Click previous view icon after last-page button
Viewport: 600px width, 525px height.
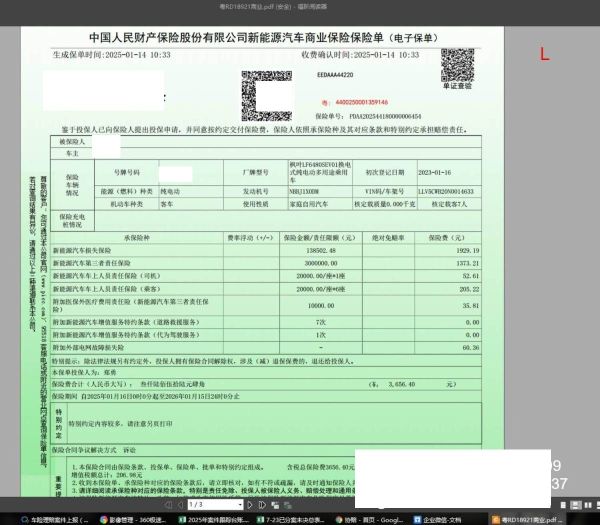pyautogui.click(x=275, y=505)
